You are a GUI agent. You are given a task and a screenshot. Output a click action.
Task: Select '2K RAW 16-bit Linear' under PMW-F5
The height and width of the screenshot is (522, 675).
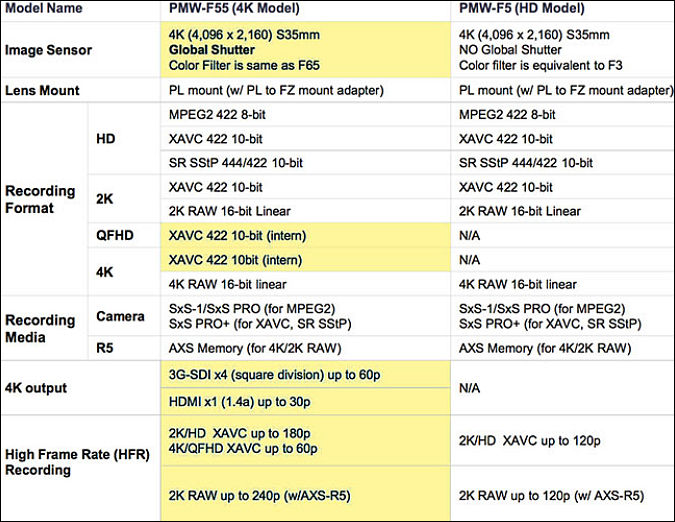tap(520, 211)
